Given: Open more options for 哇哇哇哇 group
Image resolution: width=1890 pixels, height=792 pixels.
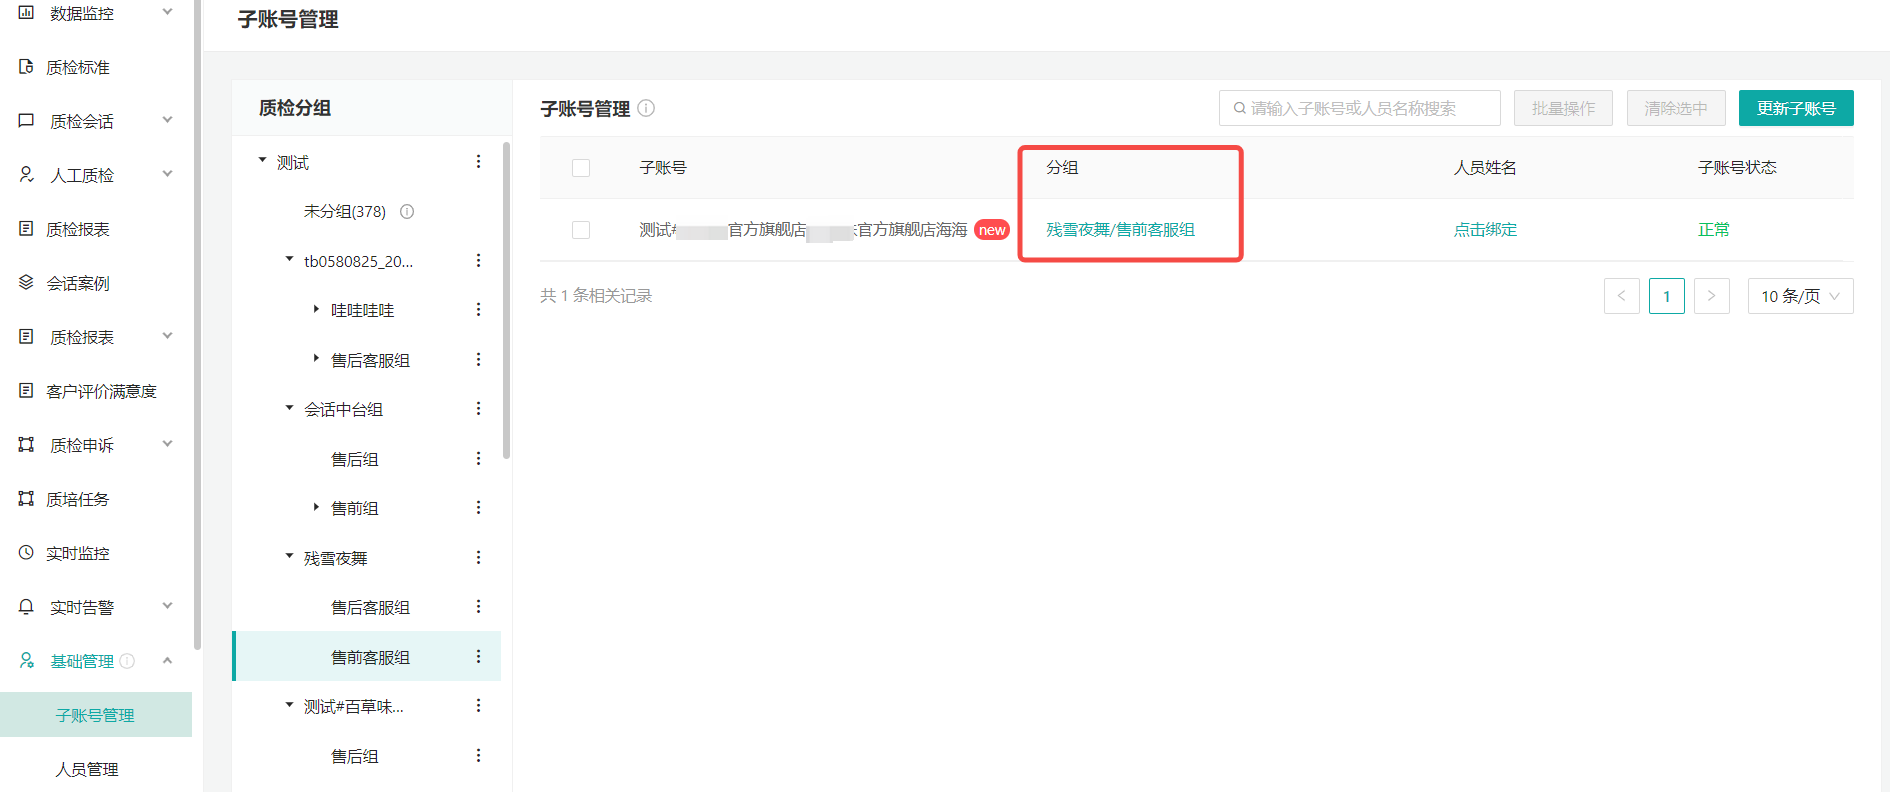Looking at the screenshot, I should pyautogui.click(x=478, y=310).
